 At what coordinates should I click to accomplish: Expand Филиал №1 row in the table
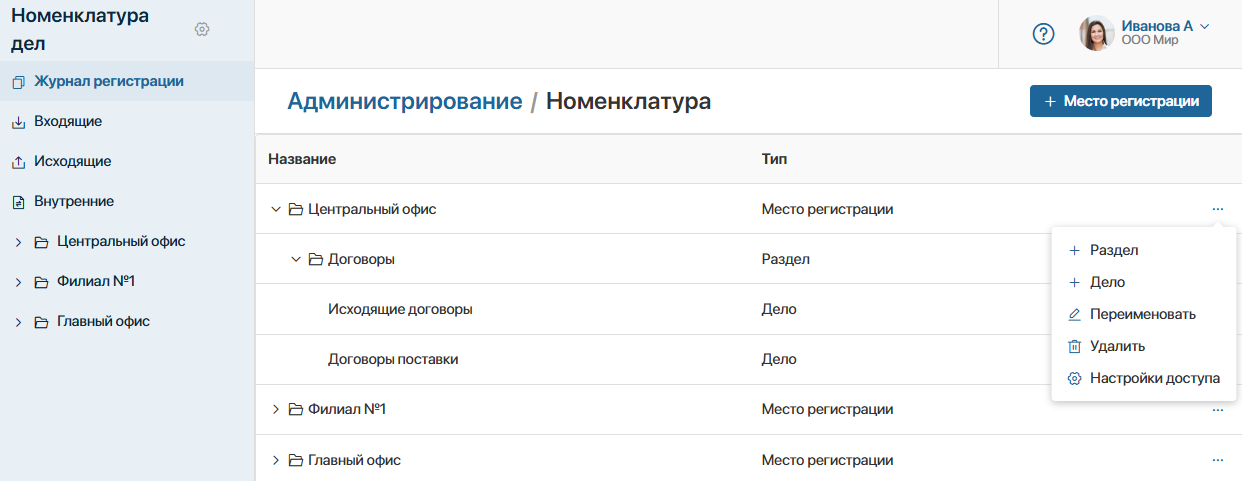pos(276,409)
